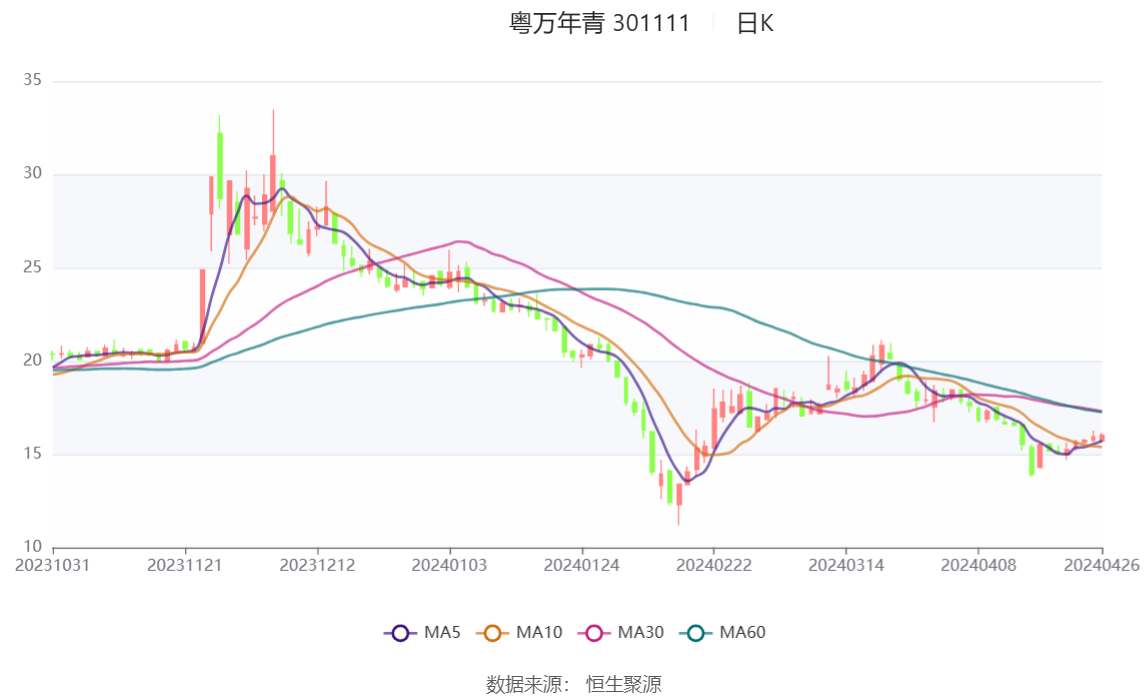Click the 20 price axis label
This screenshot has height=699, width=1148.
(x=32, y=360)
